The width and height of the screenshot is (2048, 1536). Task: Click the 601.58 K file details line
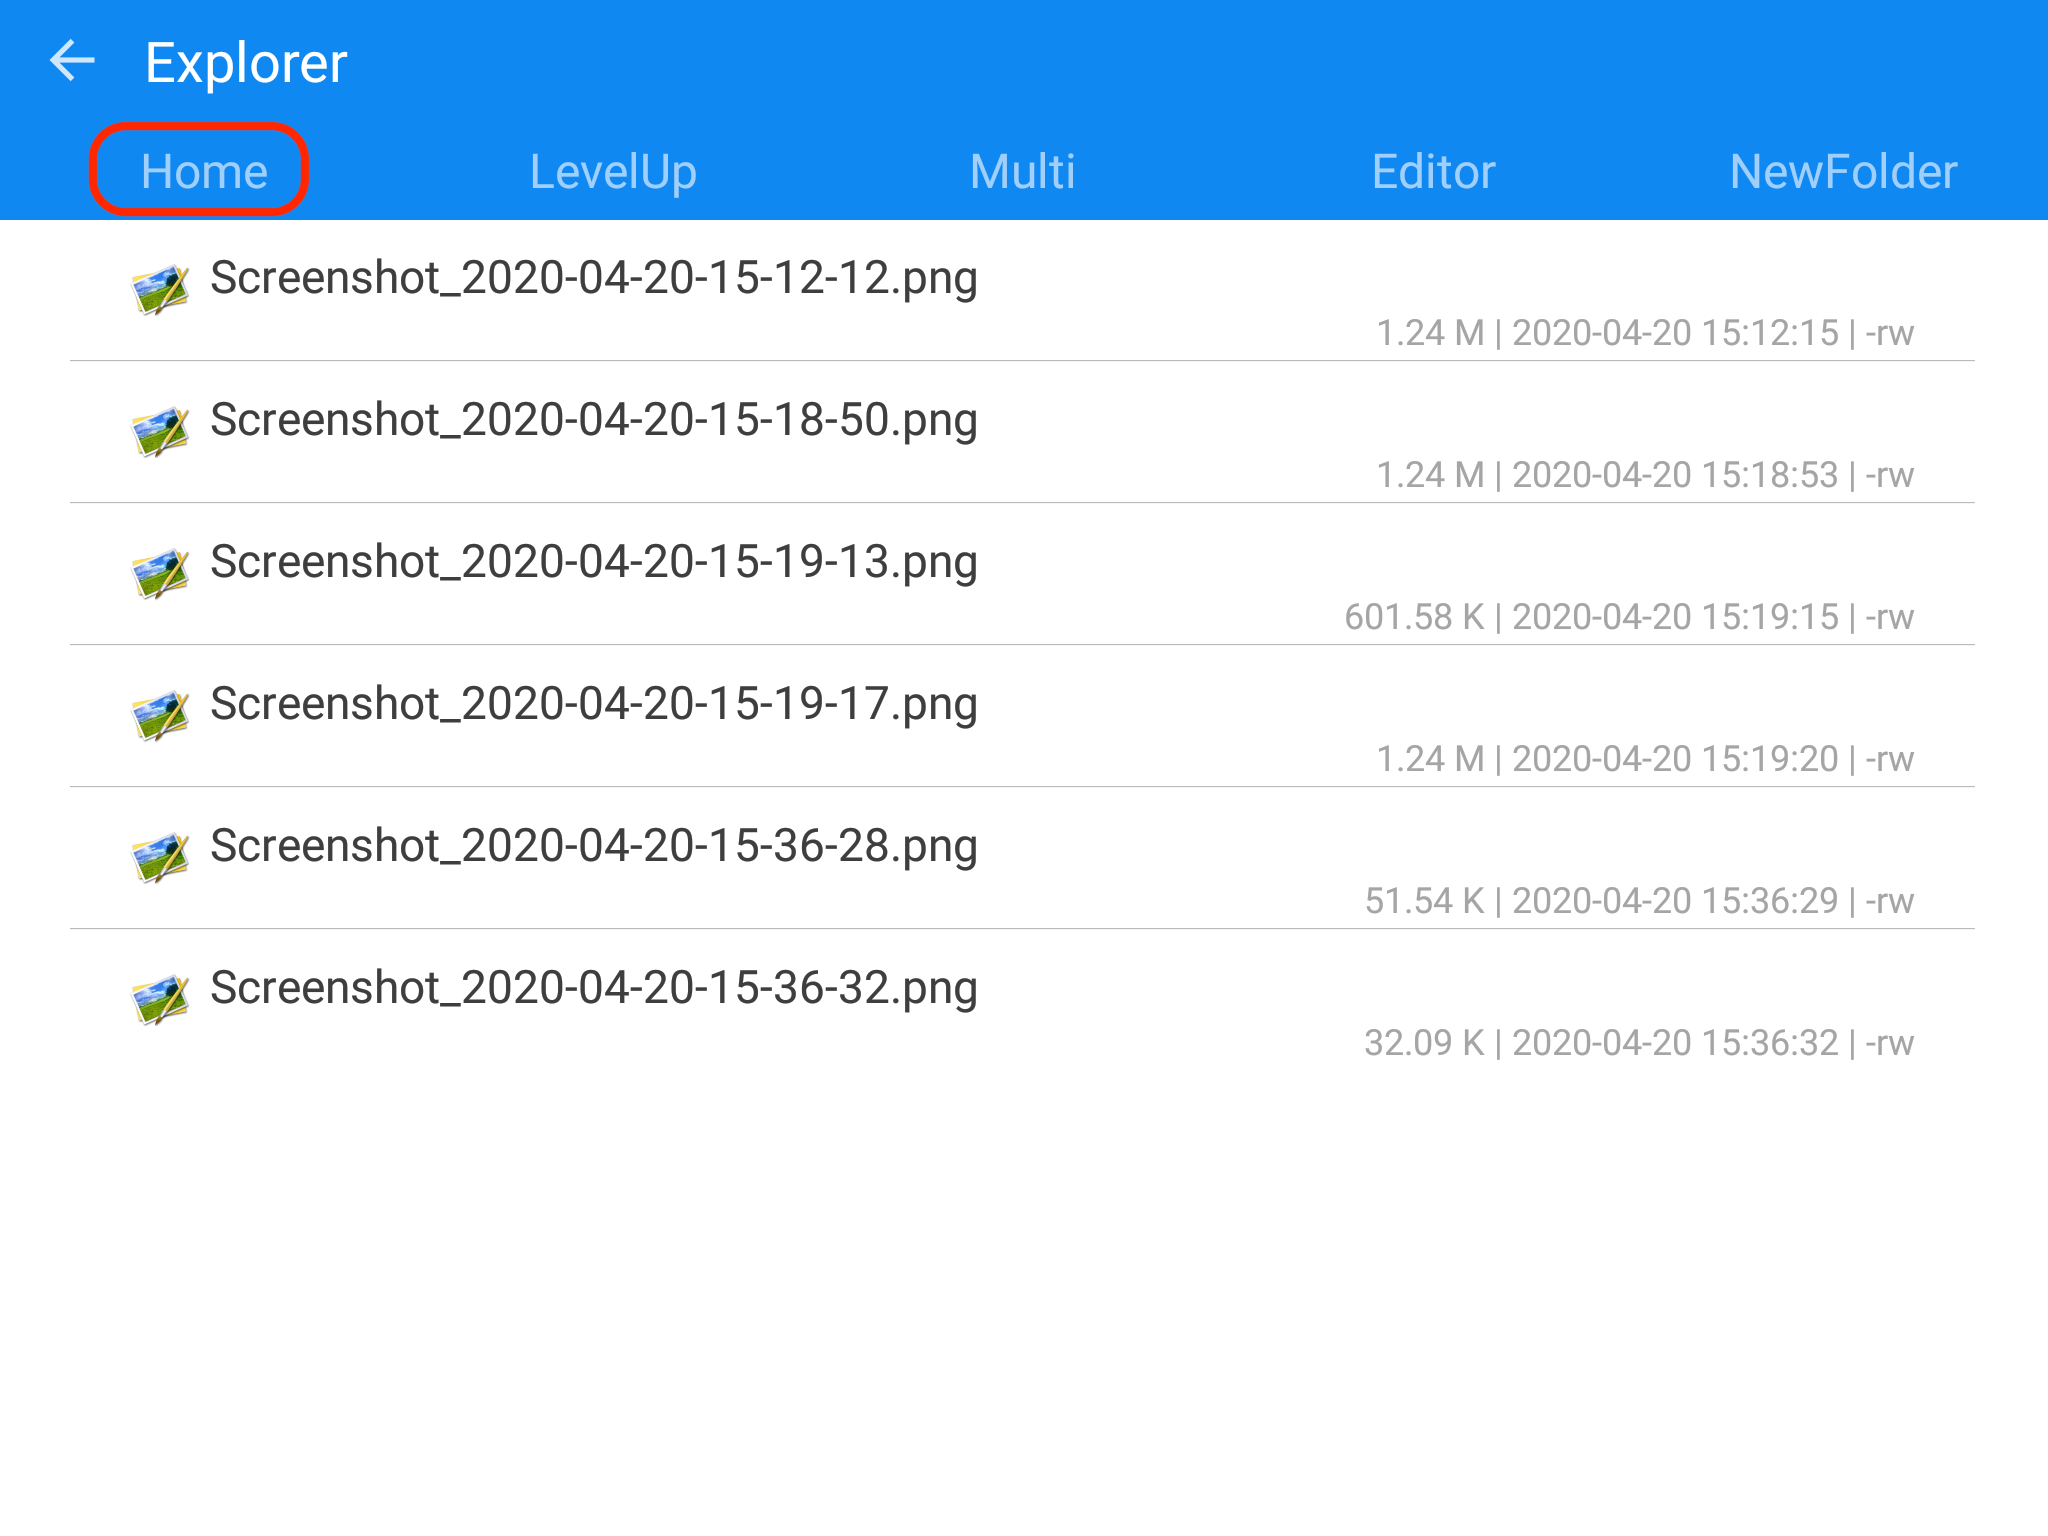point(1628,617)
